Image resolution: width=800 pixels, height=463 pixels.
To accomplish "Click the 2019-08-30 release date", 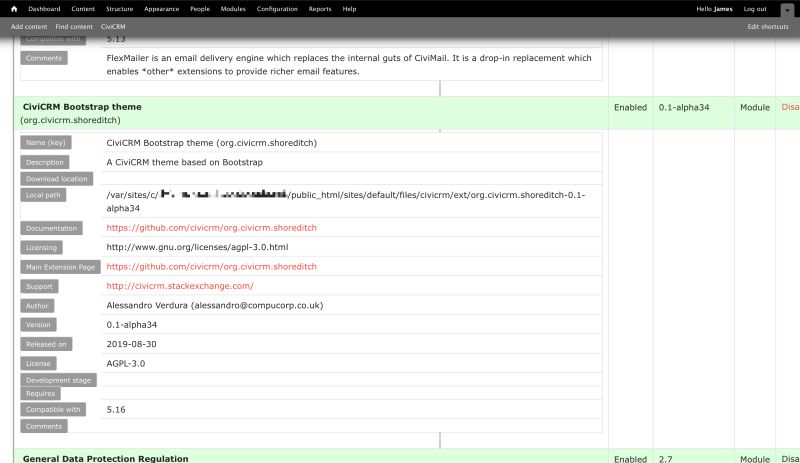I will (x=131, y=344).
